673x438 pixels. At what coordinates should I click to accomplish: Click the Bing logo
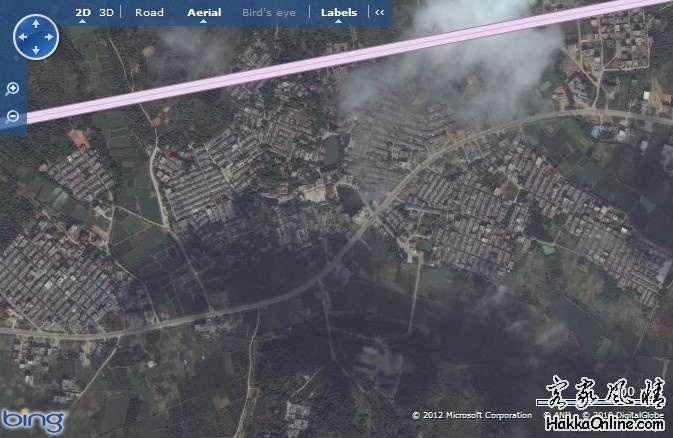point(32,420)
